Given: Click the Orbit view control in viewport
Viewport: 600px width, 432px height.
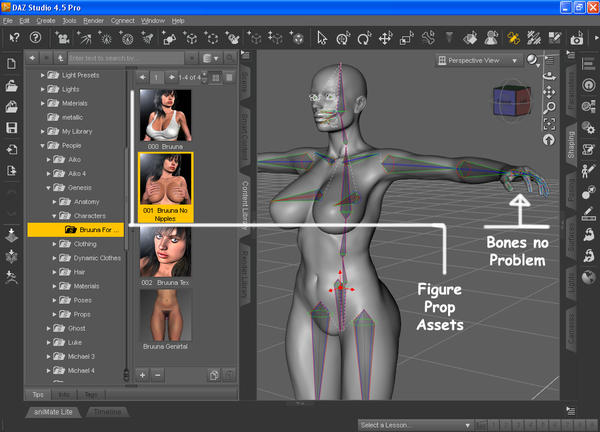Looking at the screenshot, I should tap(549, 76).
